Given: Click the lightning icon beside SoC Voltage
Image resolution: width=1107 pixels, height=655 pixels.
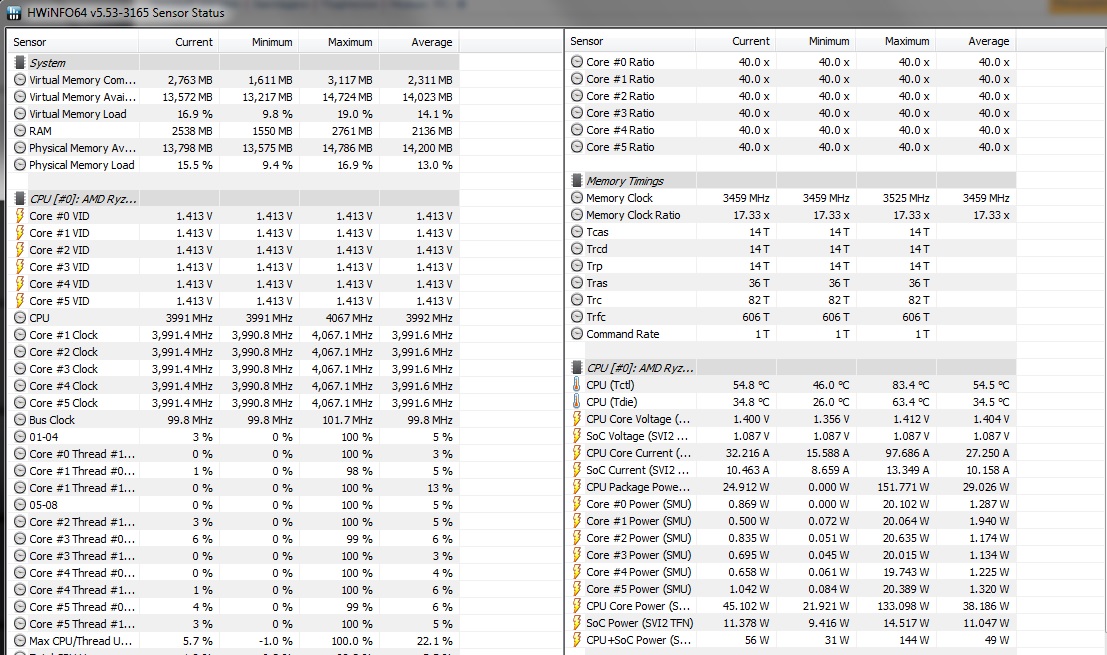Looking at the screenshot, I should [x=577, y=436].
